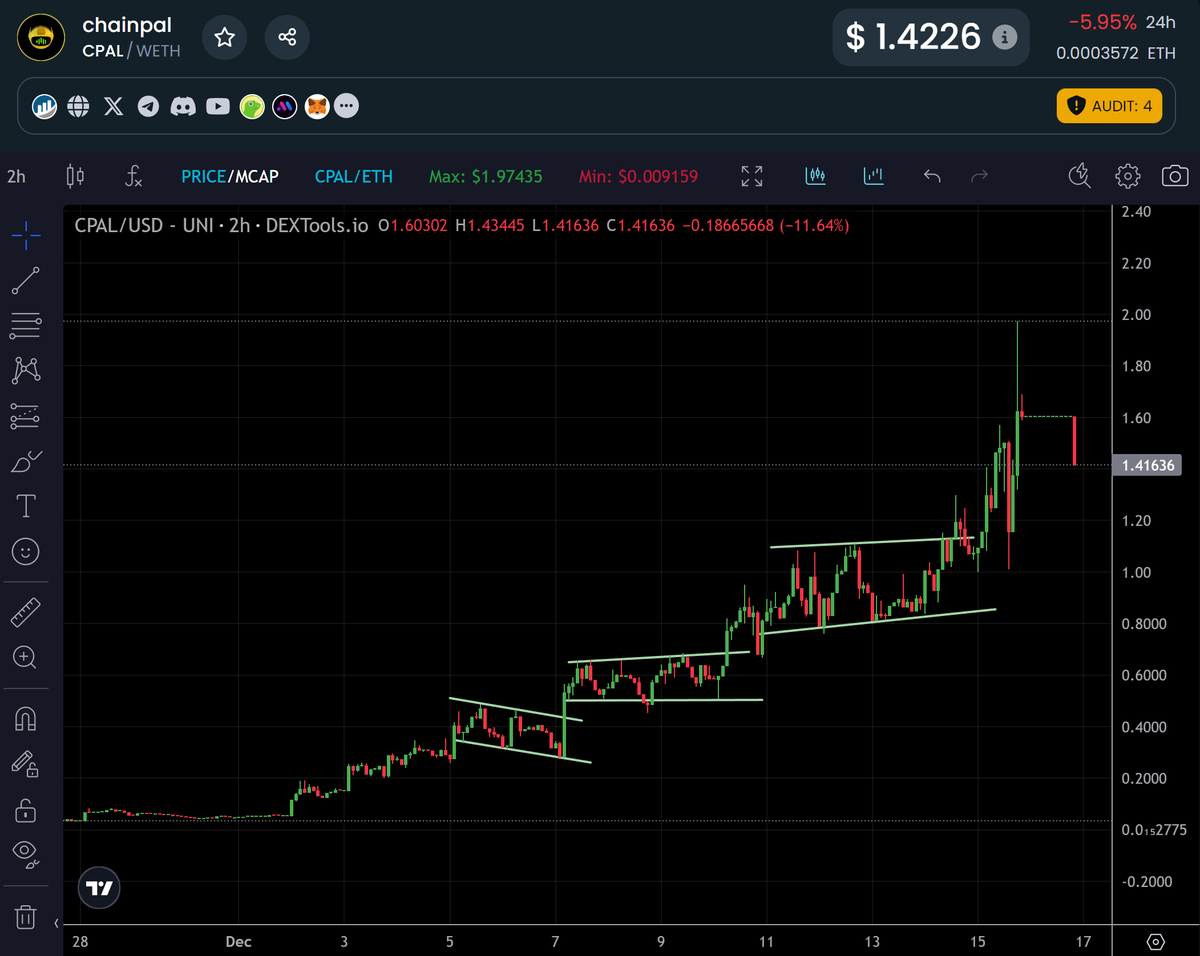Open the fx indicators menu

click(x=133, y=177)
